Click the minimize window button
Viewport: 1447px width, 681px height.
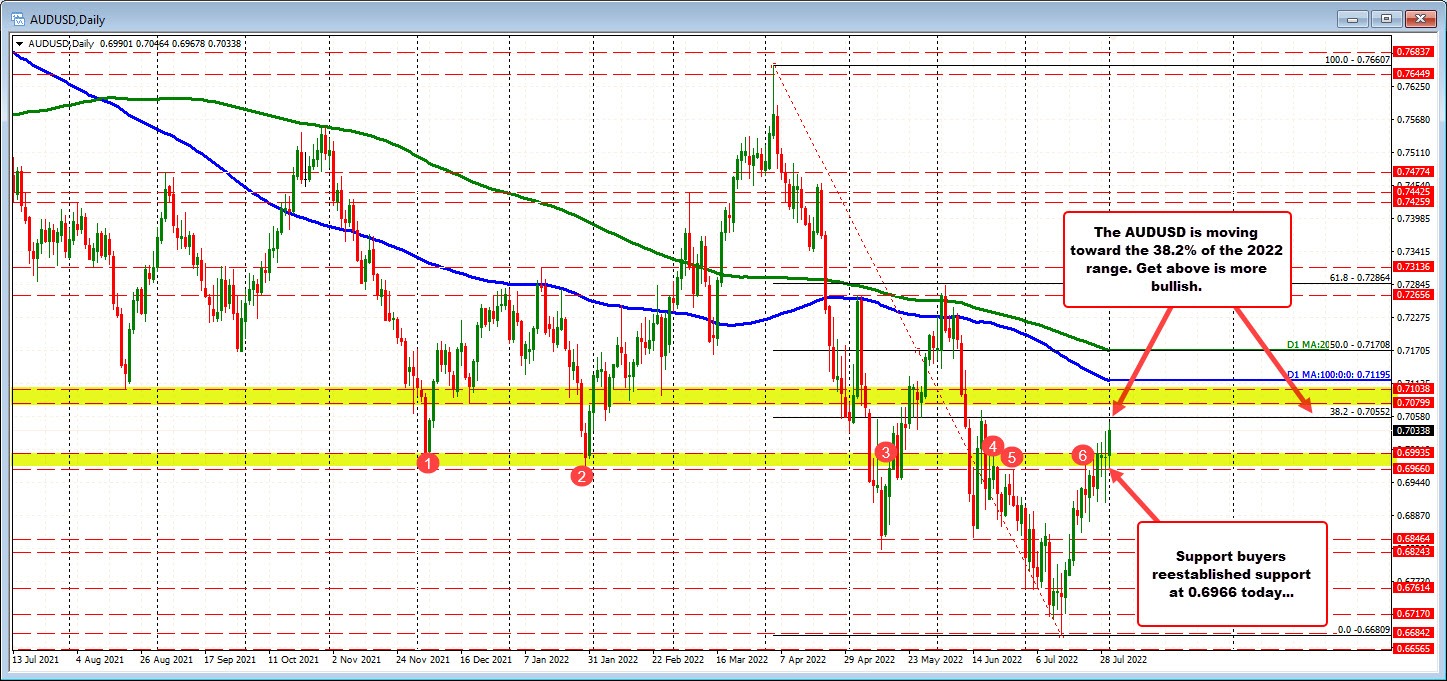(x=1352, y=18)
